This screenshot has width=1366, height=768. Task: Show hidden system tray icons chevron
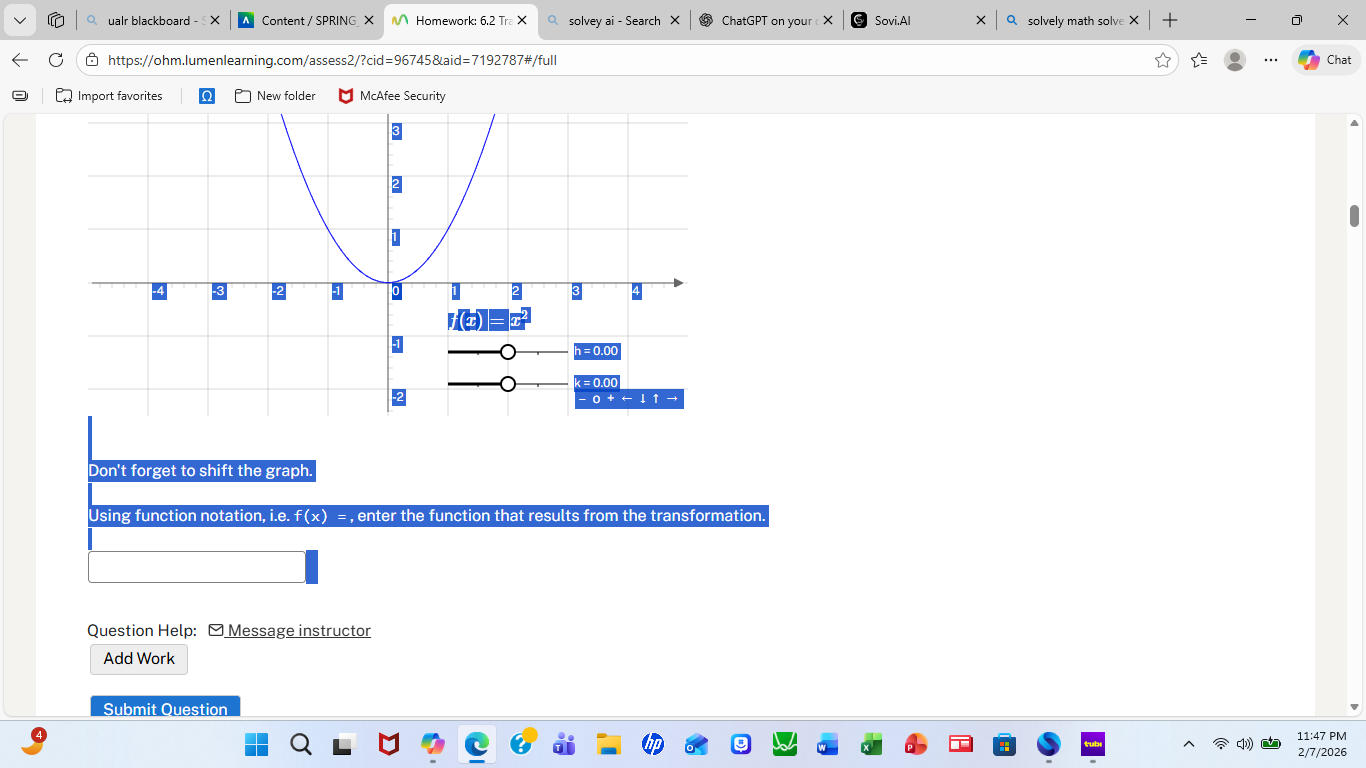[1189, 744]
